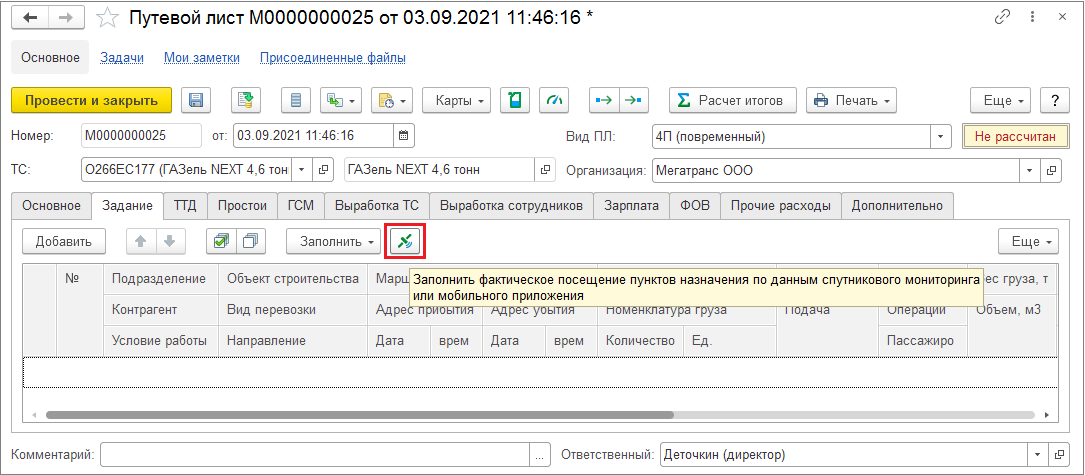Open calendar picker for document date
This screenshot has width=1085, height=475.
point(403,135)
